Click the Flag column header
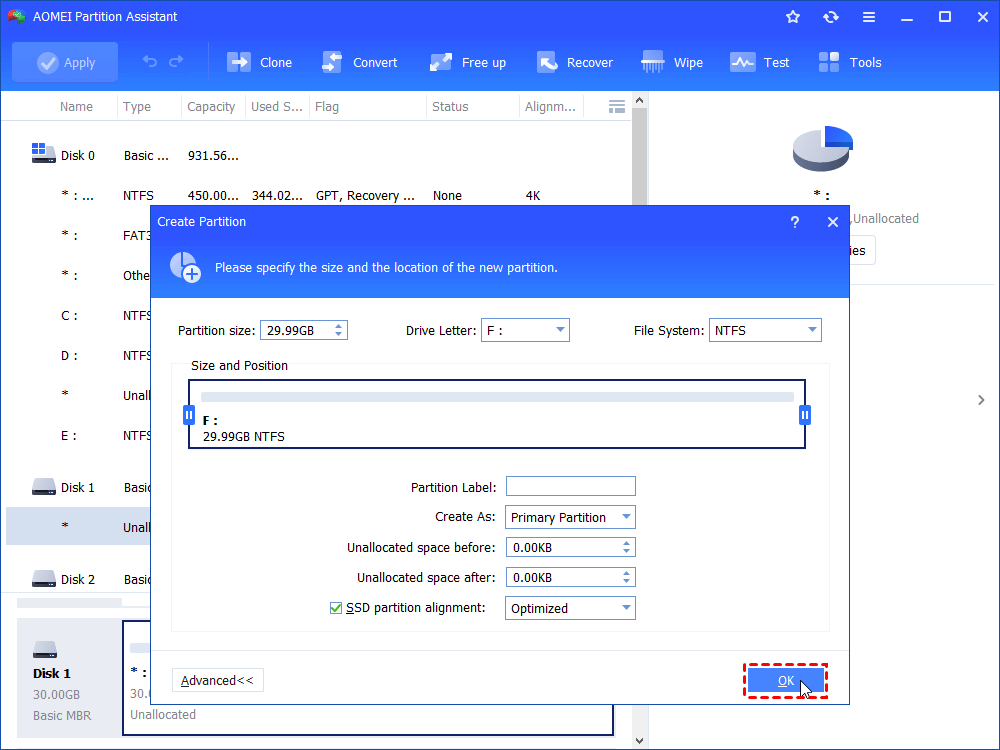This screenshot has width=1000, height=750. [327, 107]
